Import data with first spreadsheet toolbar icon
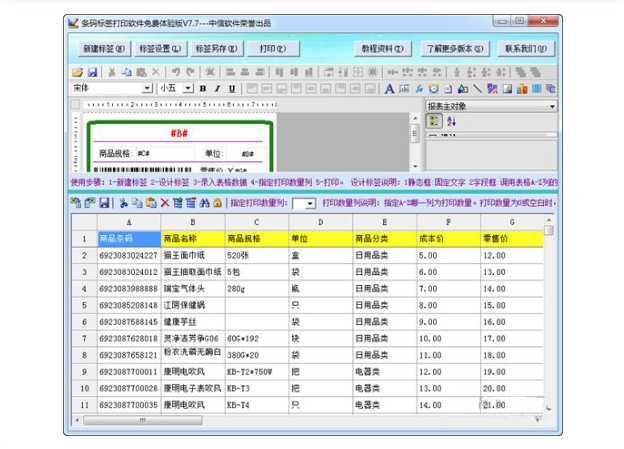Image resolution: width=624 pixels, height=449 pixels. [76, 203]
